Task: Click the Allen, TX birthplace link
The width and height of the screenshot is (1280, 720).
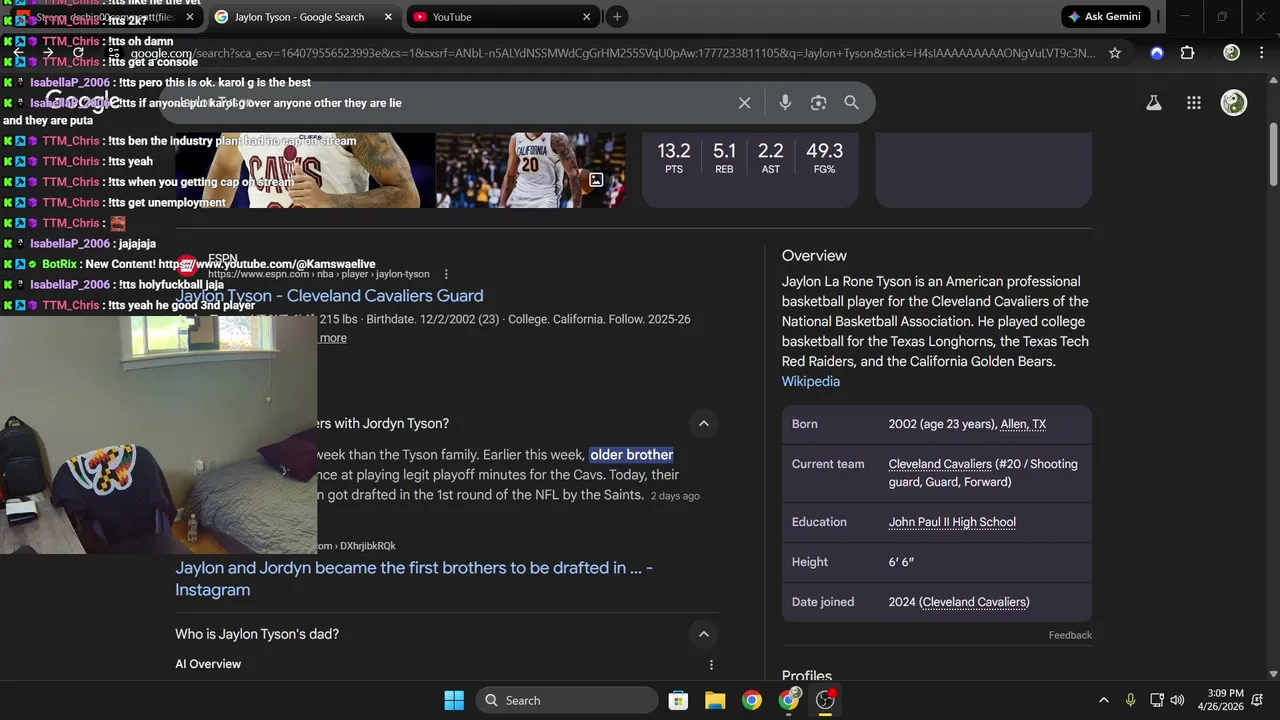Action: pos(1023,424)
